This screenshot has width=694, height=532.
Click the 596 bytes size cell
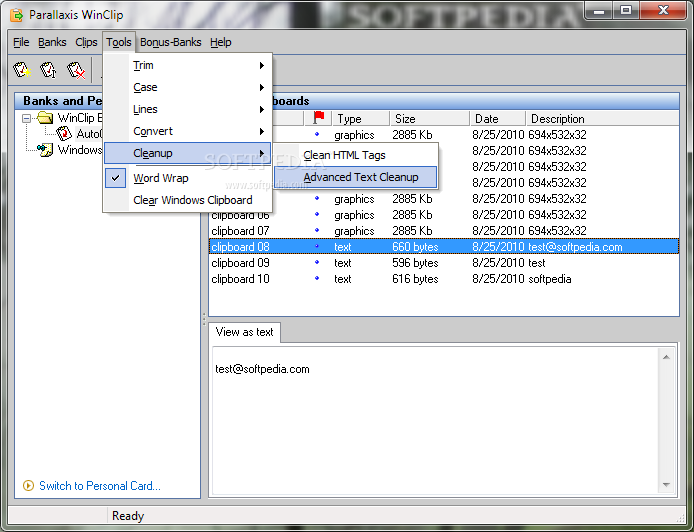[x=415, y=262]
